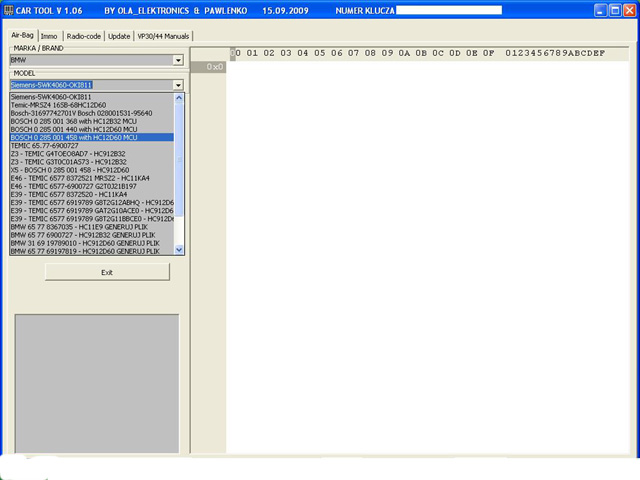
Task: Open the Radio-code tab
Action: coord(84,36)
